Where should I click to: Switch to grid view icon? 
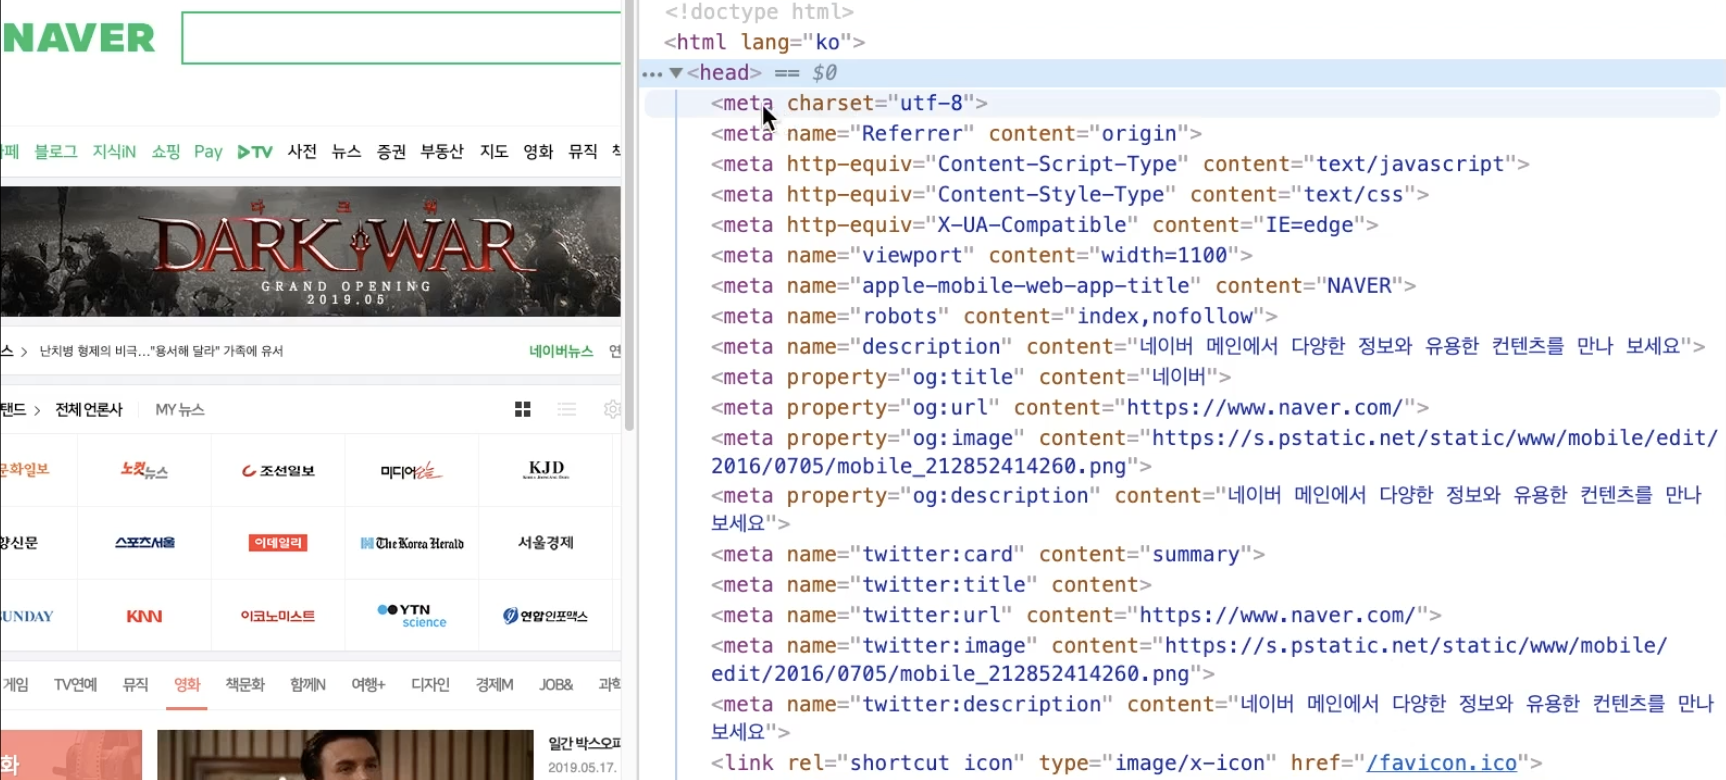pos(522,409)
